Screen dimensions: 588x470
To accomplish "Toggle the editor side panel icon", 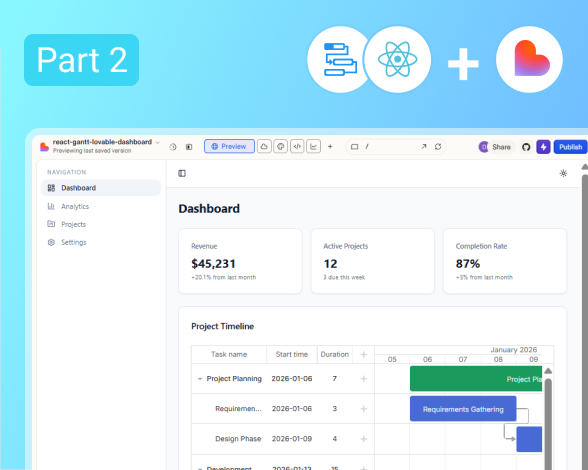I will (189, 147).
